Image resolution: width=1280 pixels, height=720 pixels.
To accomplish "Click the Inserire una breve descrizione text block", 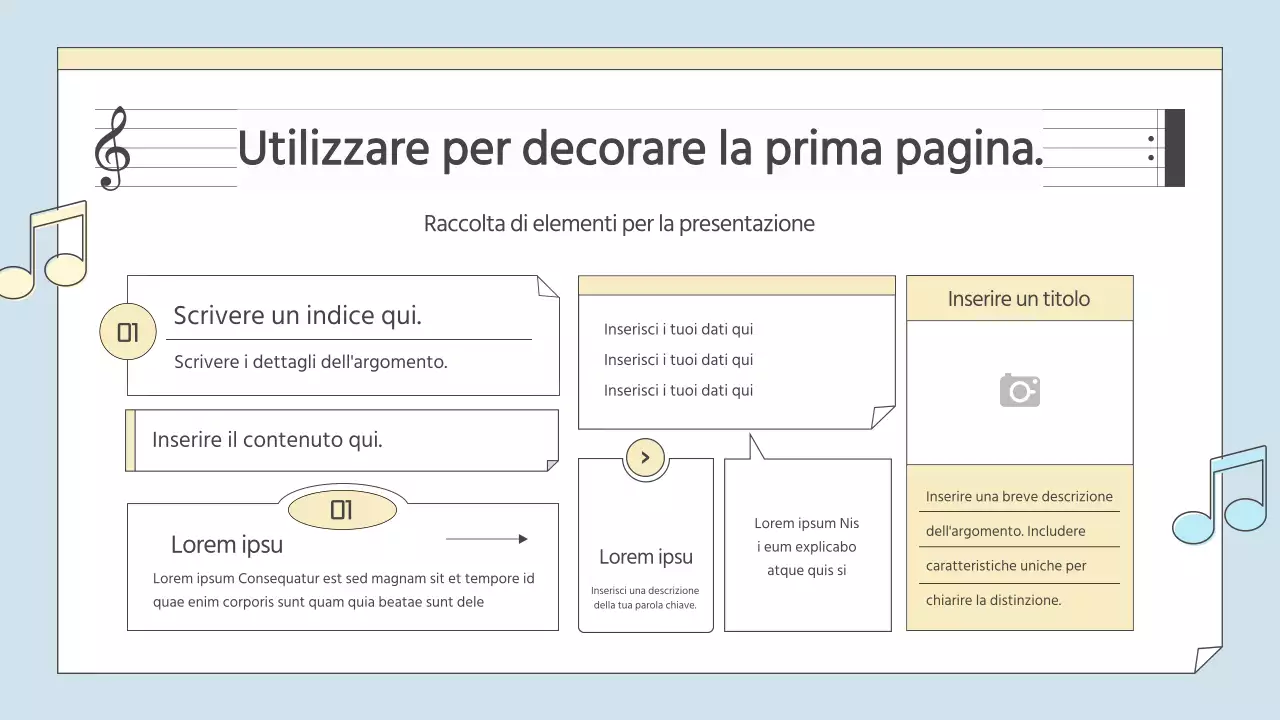I will click(x=1019, y=548).
